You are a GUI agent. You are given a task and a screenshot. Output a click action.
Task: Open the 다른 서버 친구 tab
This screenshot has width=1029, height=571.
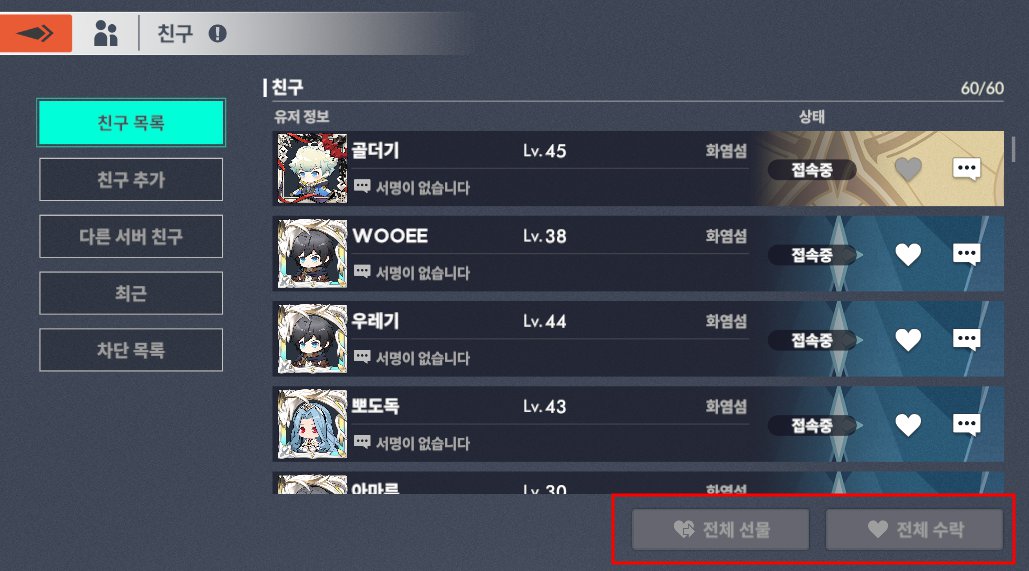(x=131, y=236)
